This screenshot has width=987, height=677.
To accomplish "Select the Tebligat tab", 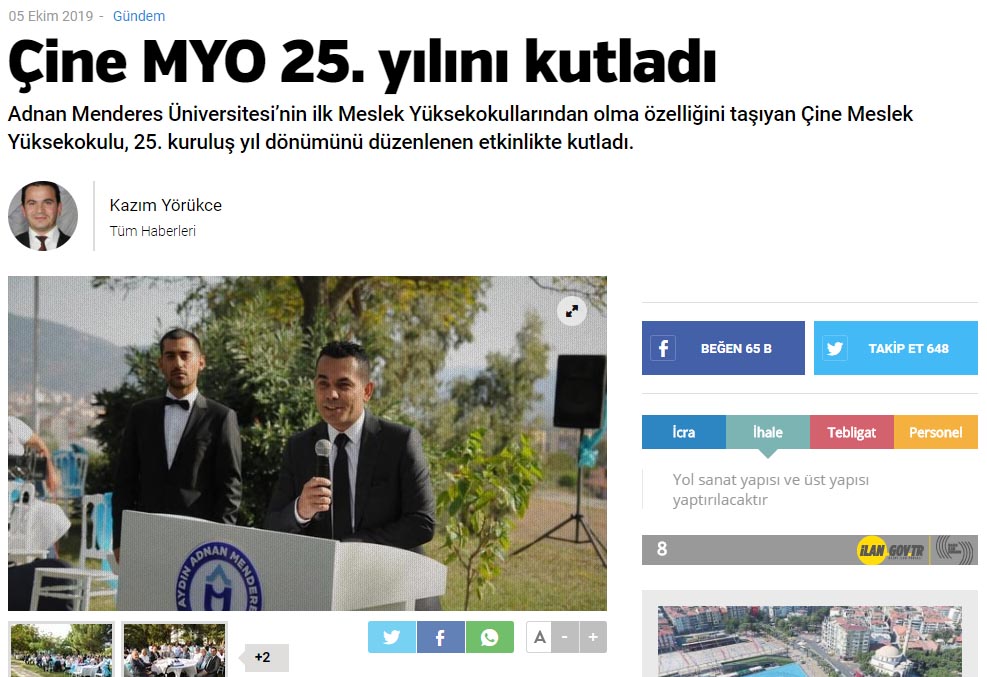I will coord(852,432).
